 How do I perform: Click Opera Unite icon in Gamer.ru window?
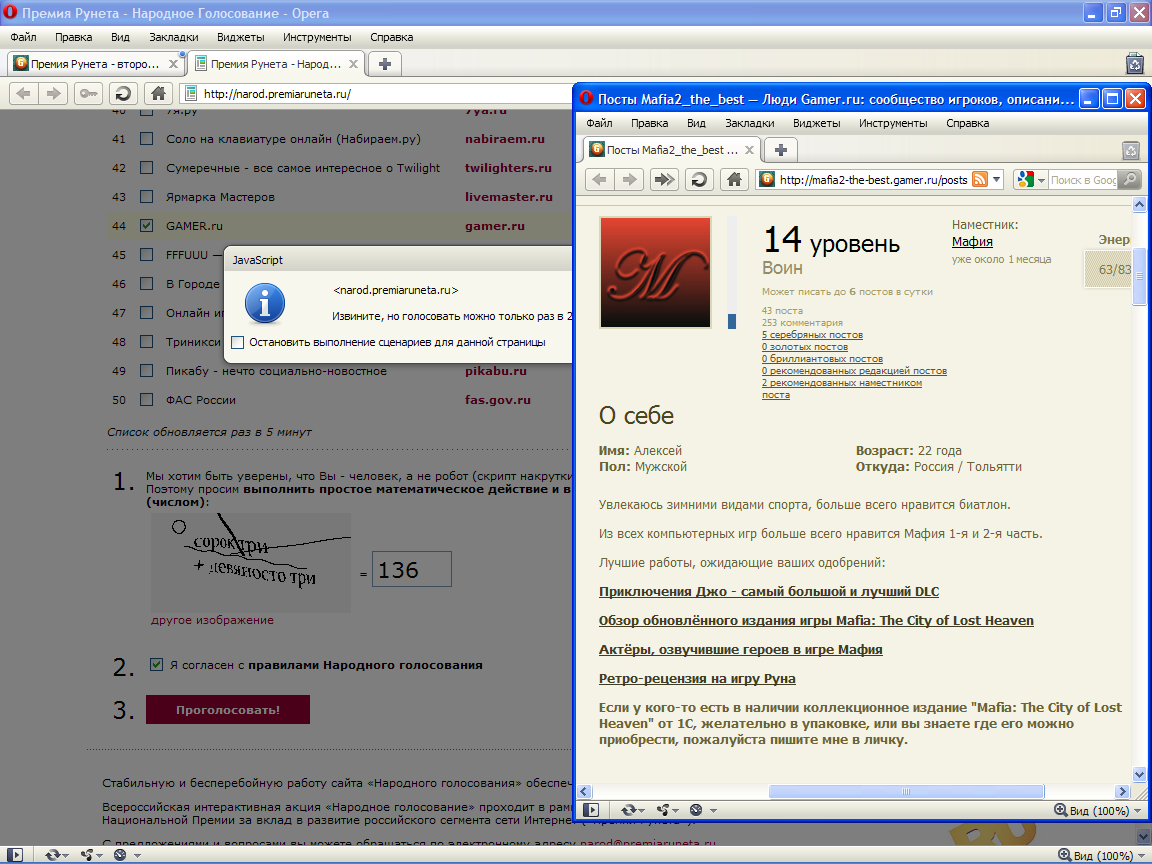click(663, 810)
